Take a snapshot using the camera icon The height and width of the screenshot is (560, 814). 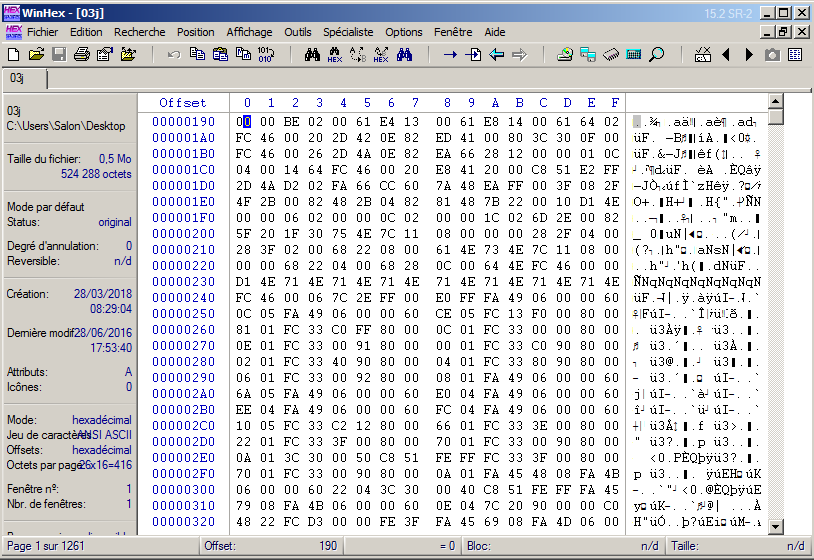pos(772,54)
